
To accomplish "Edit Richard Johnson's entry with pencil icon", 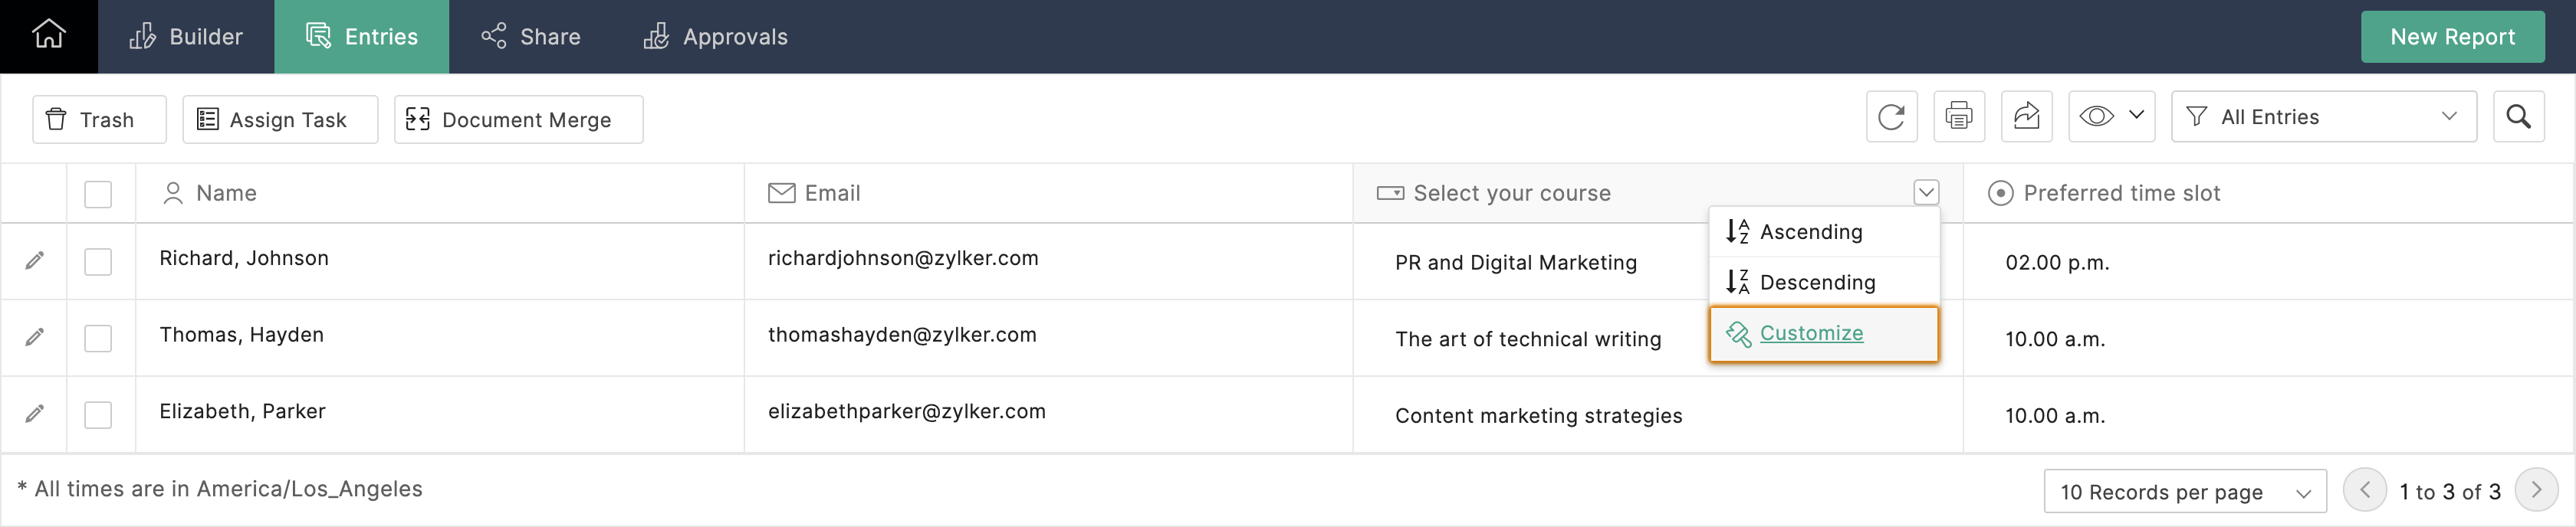I will tap(35, 261).
